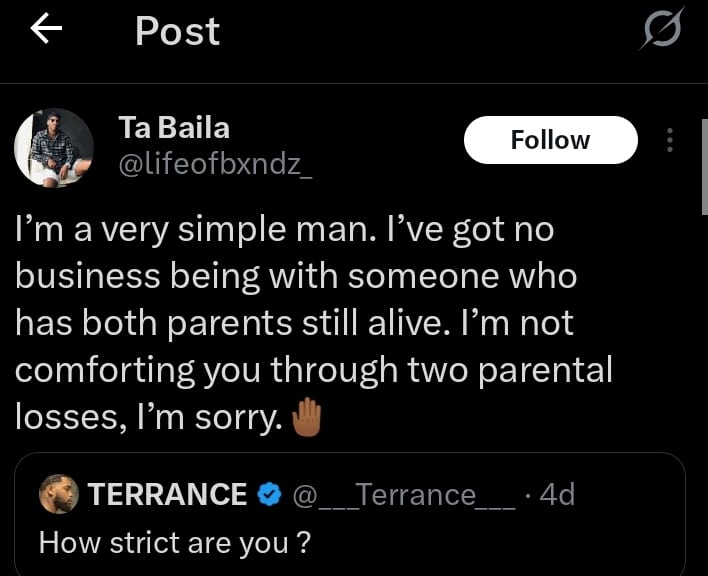Tap the @lifeofbxndz_ handle

215,164
